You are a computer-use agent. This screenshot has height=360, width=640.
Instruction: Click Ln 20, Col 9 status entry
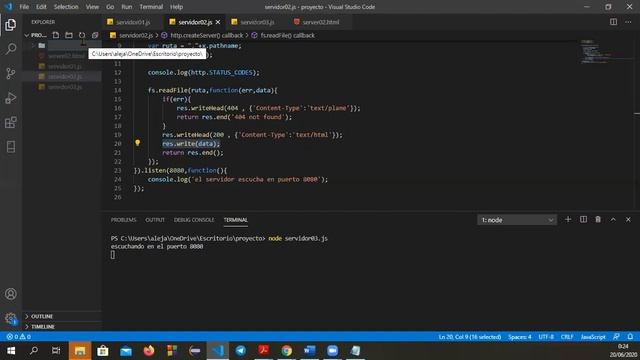pos(470,337)
